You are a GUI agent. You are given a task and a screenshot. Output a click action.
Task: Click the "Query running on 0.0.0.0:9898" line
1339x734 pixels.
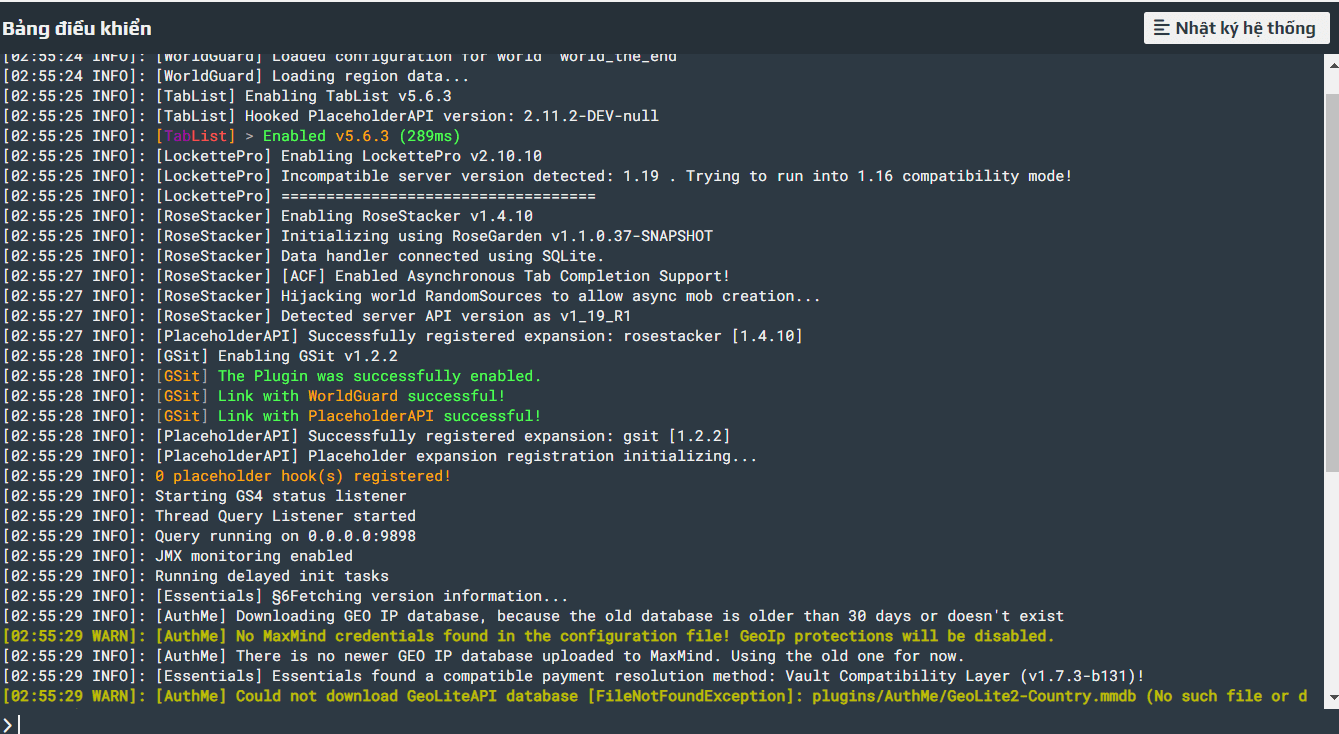tap(285, 536)
